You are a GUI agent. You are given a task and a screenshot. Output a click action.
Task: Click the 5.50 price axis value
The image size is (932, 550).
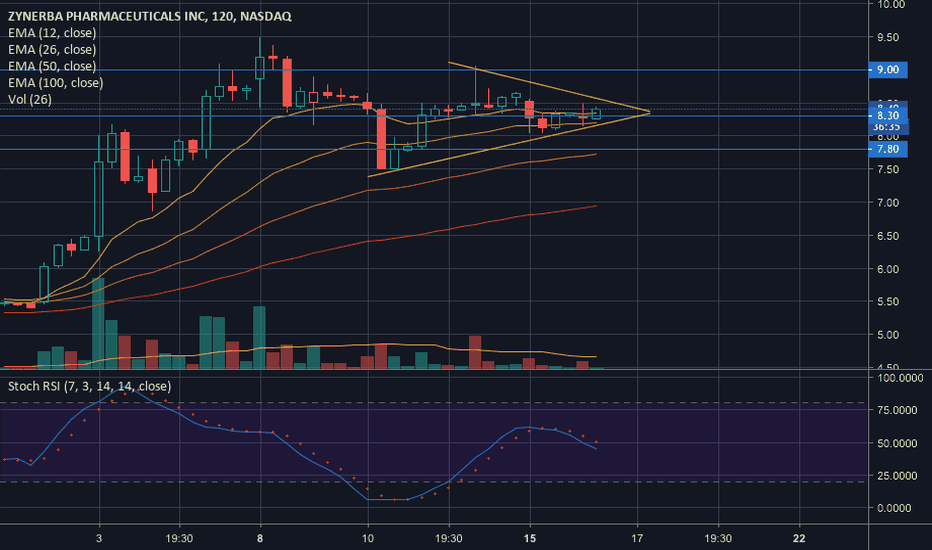888,301
